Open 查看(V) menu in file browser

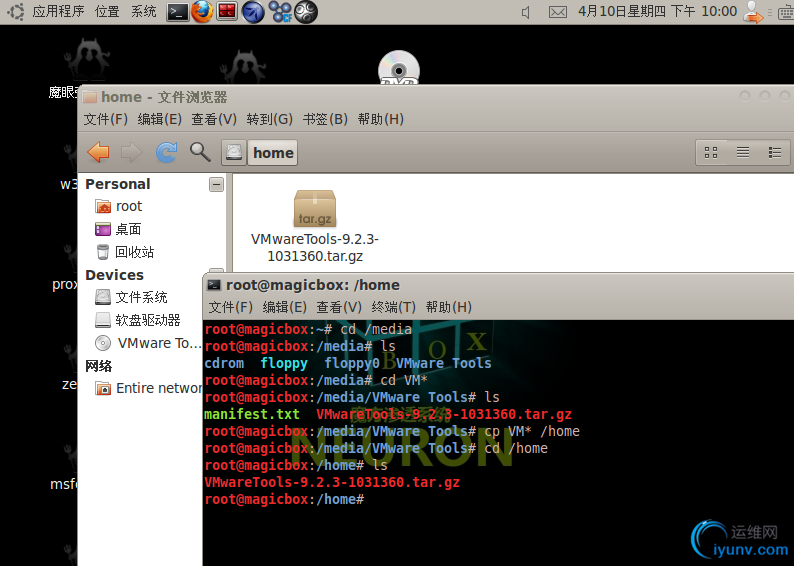pyautogui.click(x=214, y=119)
